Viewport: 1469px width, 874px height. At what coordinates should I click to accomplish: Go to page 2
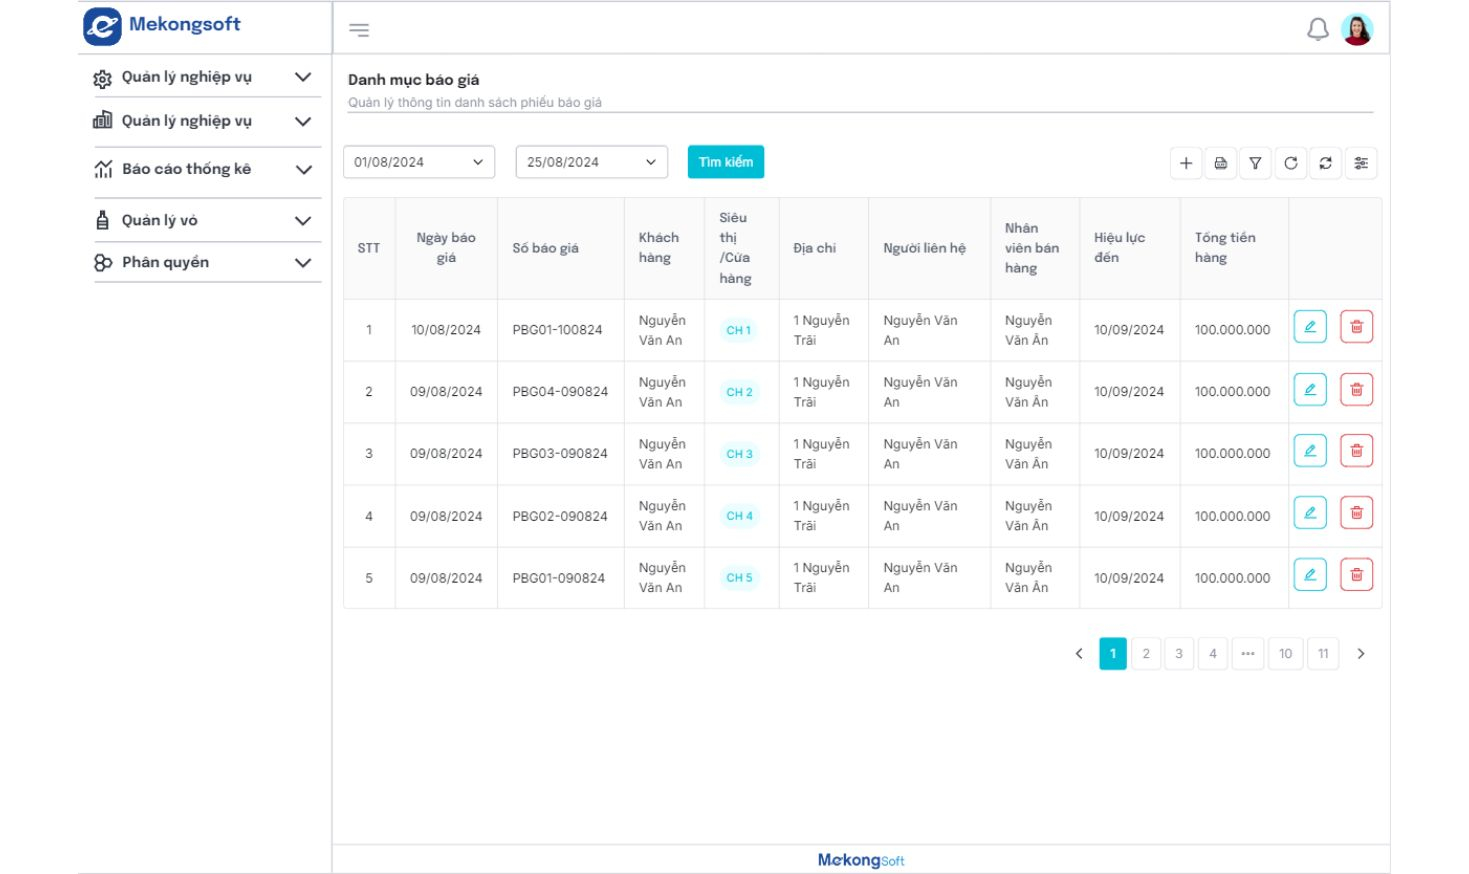[1146, 654]
